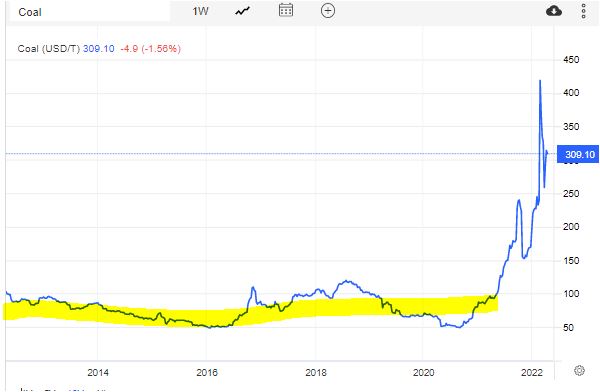Open the calendar date range icon
The width and height of the screenshot is (600, 392).
pos(286,10)
